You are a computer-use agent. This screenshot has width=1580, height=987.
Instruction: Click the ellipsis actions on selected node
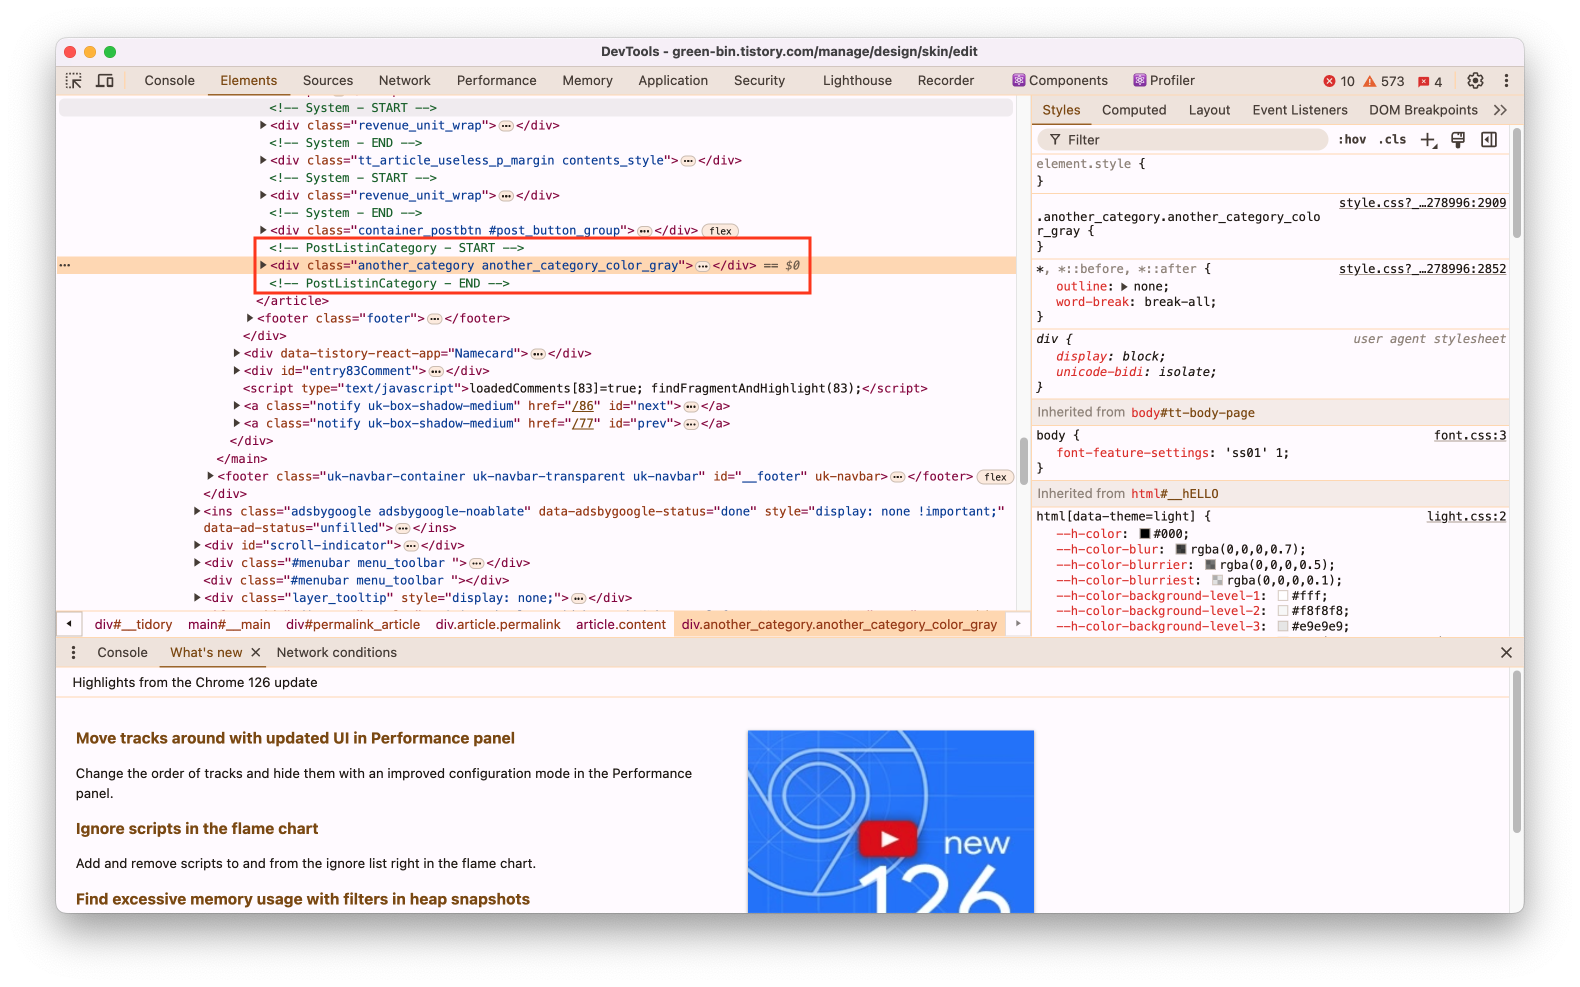click(65, 265)
